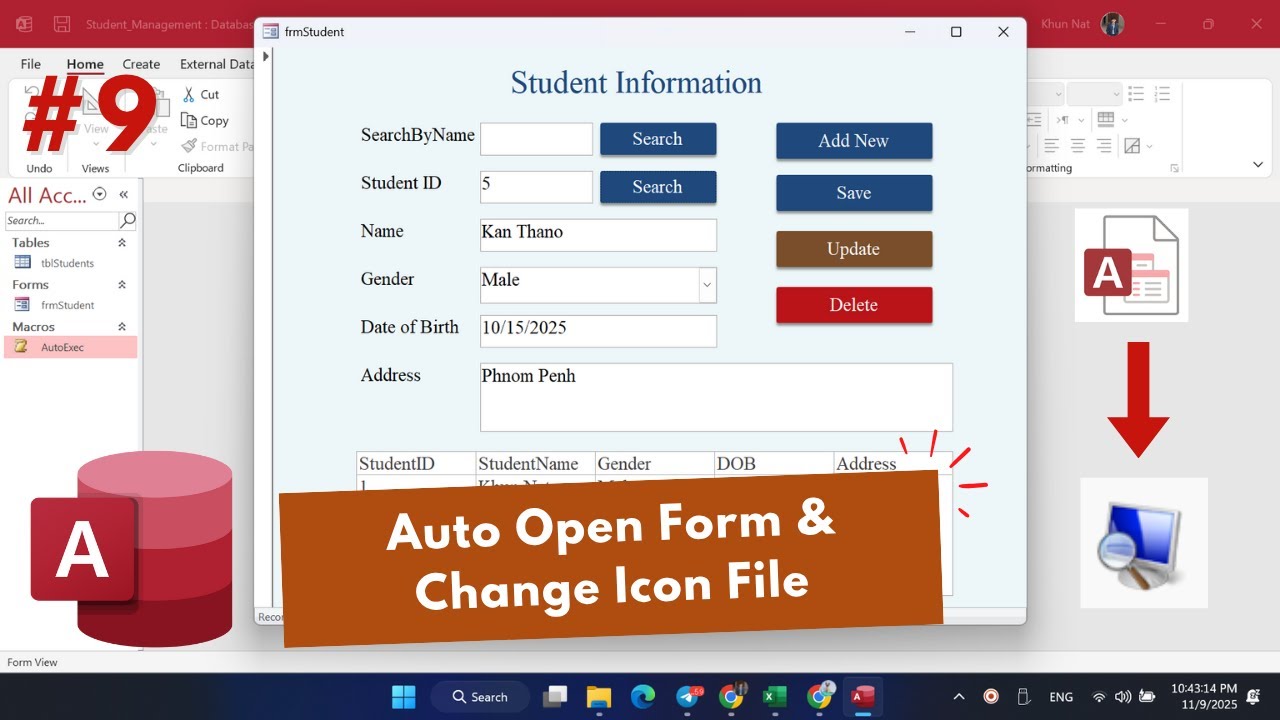Click the navigation pane search magnifier icon

(128, 220)
